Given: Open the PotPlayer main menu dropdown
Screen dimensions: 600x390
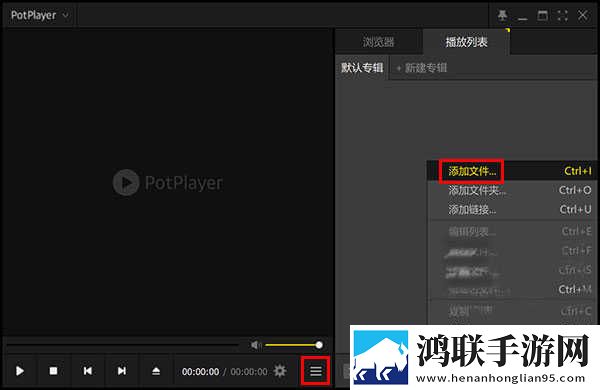Looking at the screenshot, I should [x=39, y=15].
